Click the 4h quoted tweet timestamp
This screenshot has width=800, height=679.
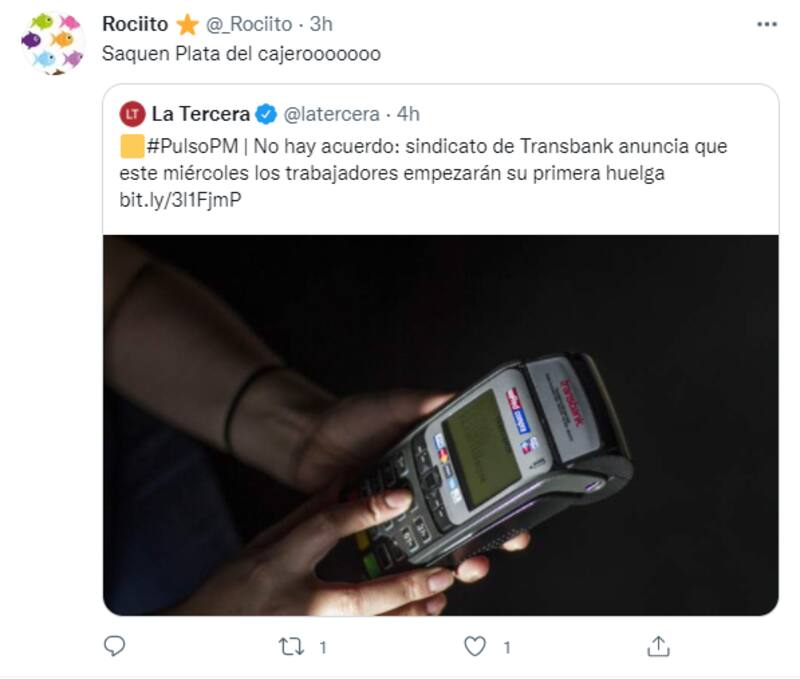point(408,114)
